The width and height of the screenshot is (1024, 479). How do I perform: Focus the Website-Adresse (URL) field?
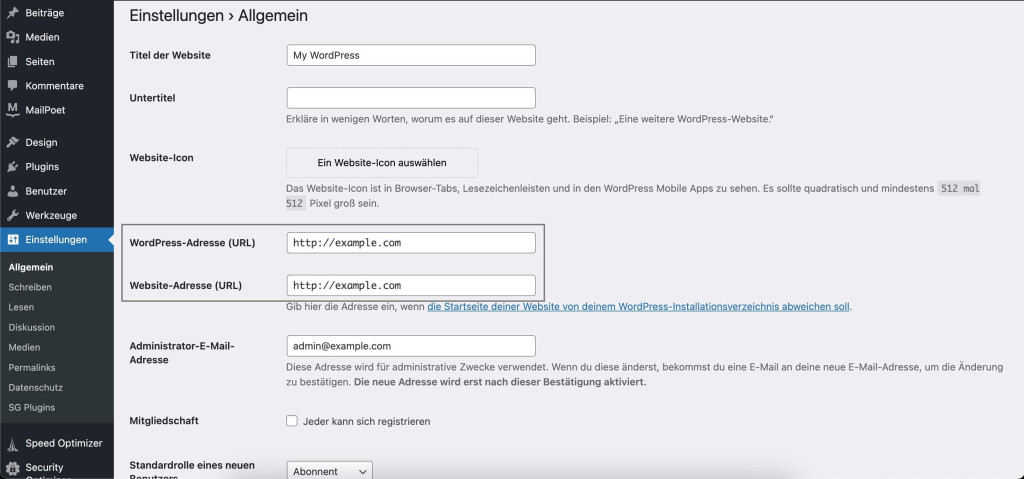pyautogui.click(x=411, y=286)
